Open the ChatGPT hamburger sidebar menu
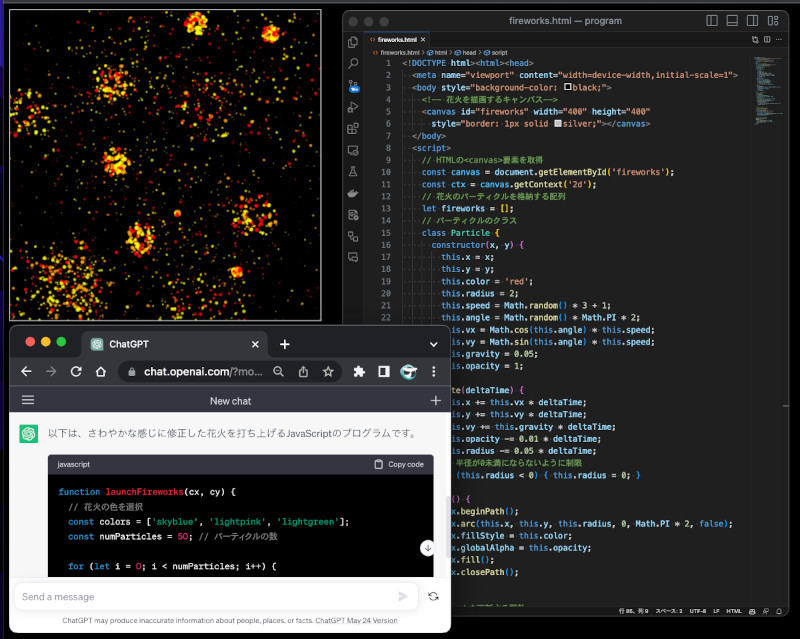800x639 pixels. click(28, 400)
